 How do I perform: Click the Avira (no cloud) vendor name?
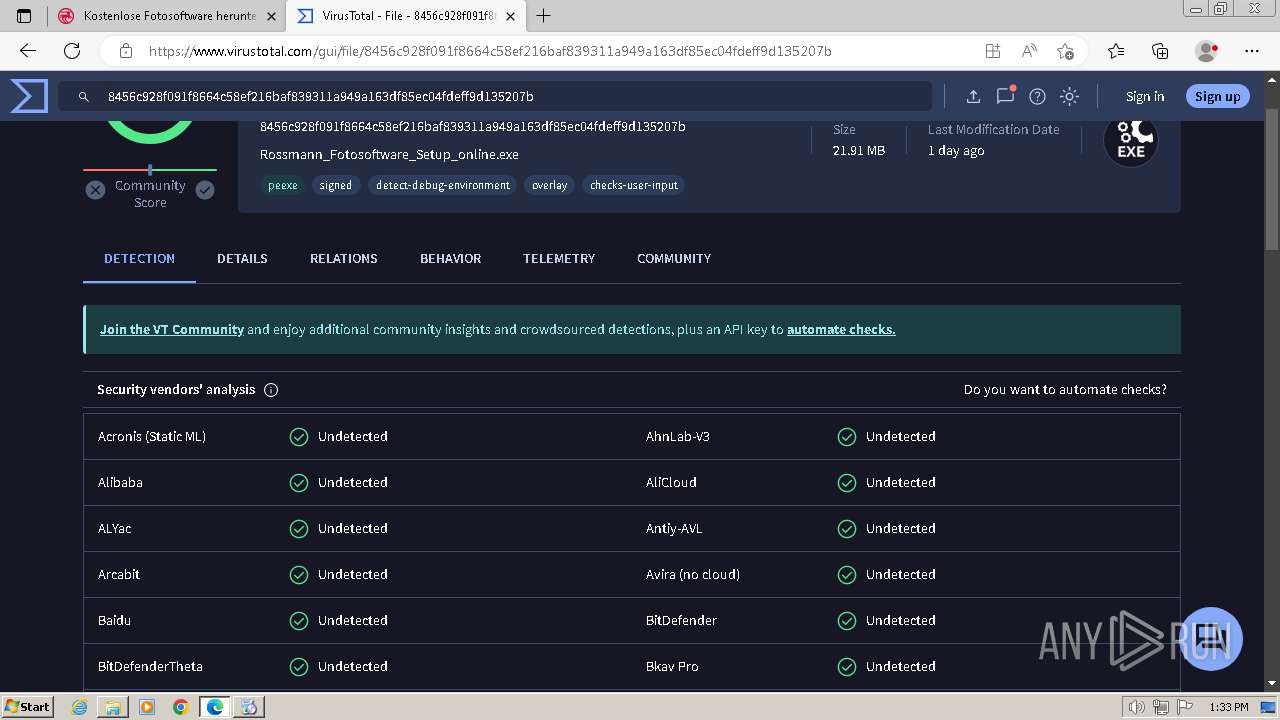(x=693, y=574)
